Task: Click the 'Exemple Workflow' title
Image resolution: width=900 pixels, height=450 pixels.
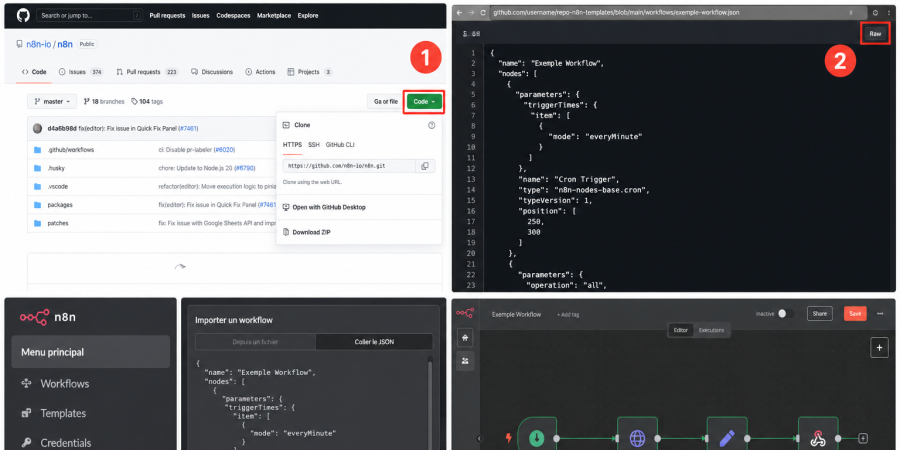Action: [516, 315]
